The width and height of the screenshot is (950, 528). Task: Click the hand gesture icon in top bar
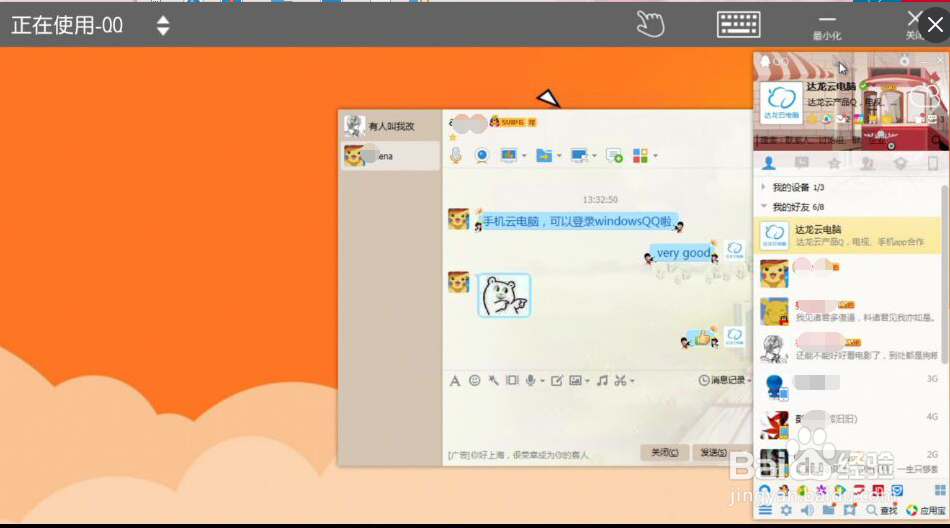(x=650, y=25)
